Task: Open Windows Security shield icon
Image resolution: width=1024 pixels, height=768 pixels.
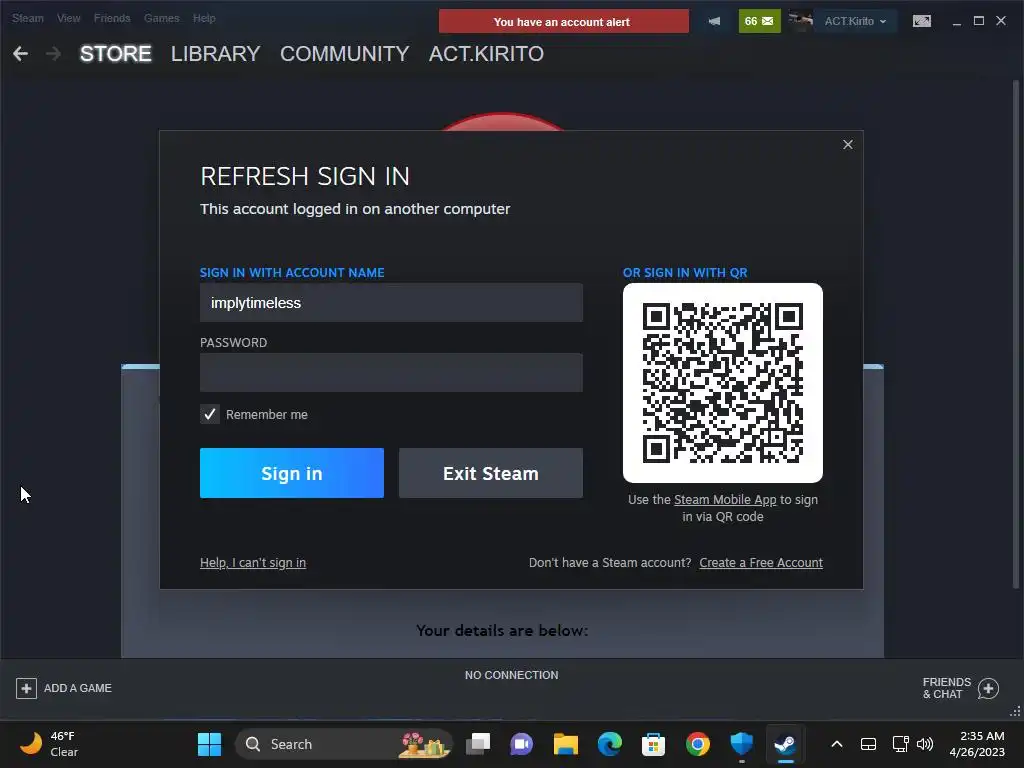Action: click(741, 744)
